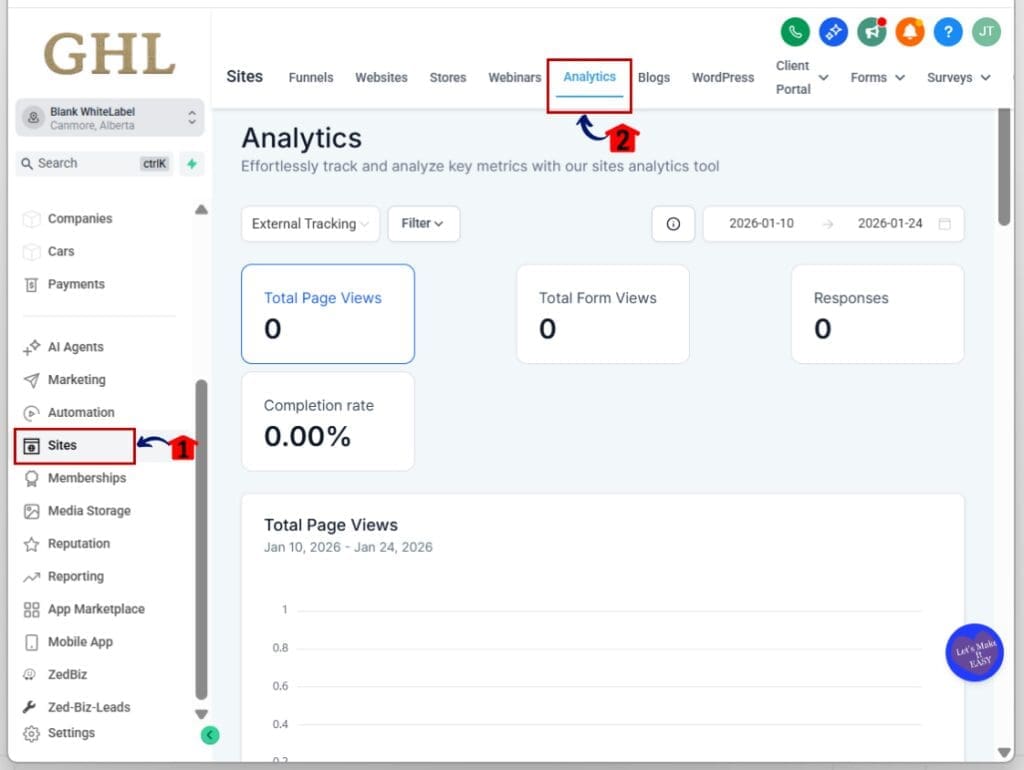This screenshot has height=770, width=1024.
Task: Collapse the left sidebar using green chevron toggle
Action: (209, 734)
